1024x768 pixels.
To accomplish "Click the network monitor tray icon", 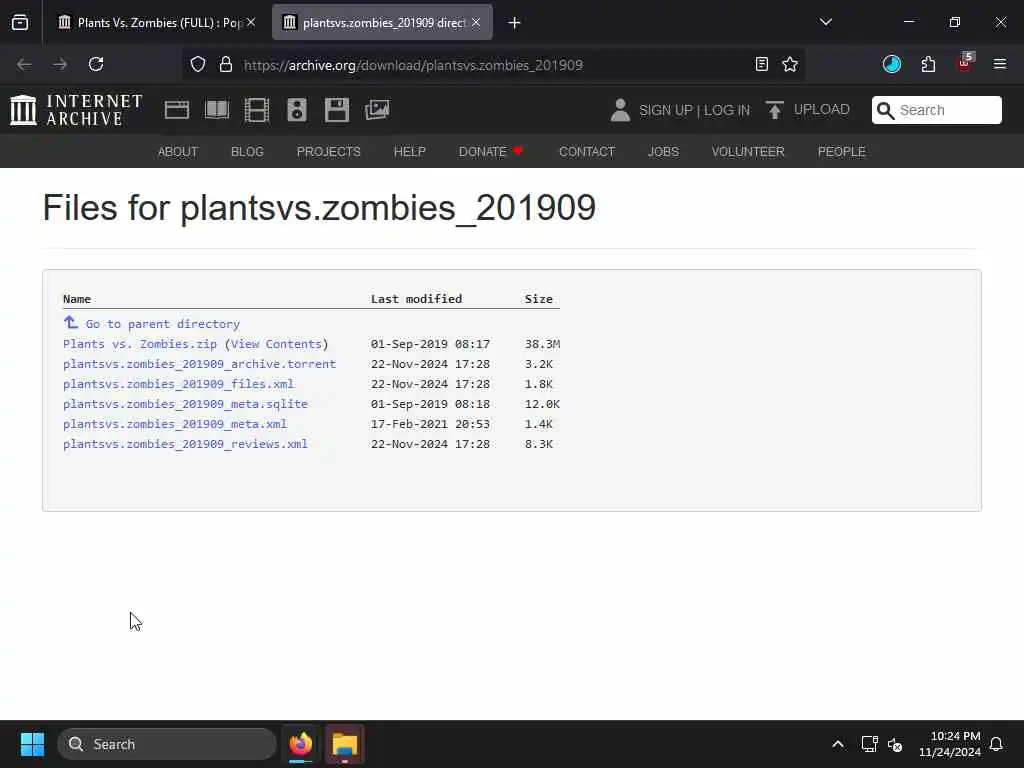I will [x=869, y=744].
